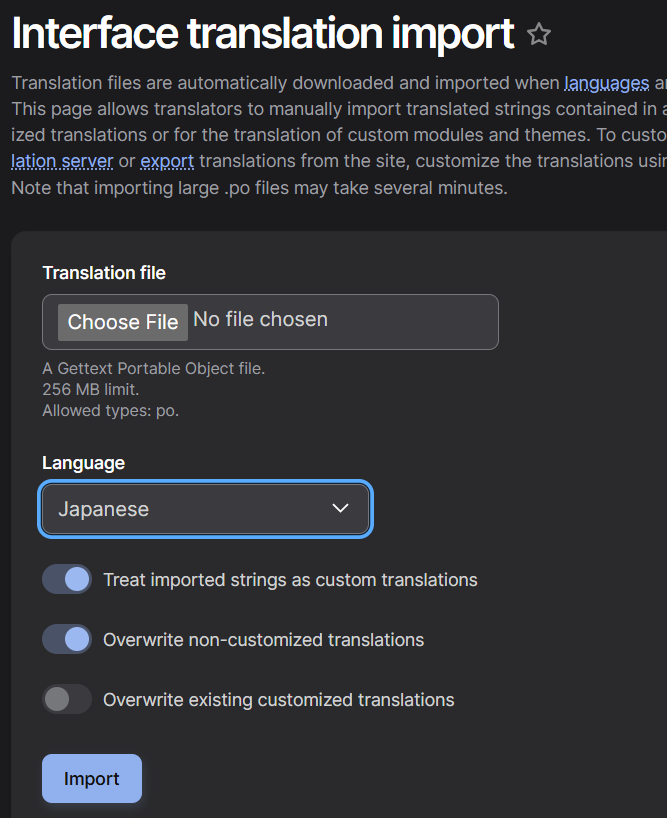Disable 'Overwrite non-customized translations' switch
This screenshot has width=667, height=818.
[67, 640]
